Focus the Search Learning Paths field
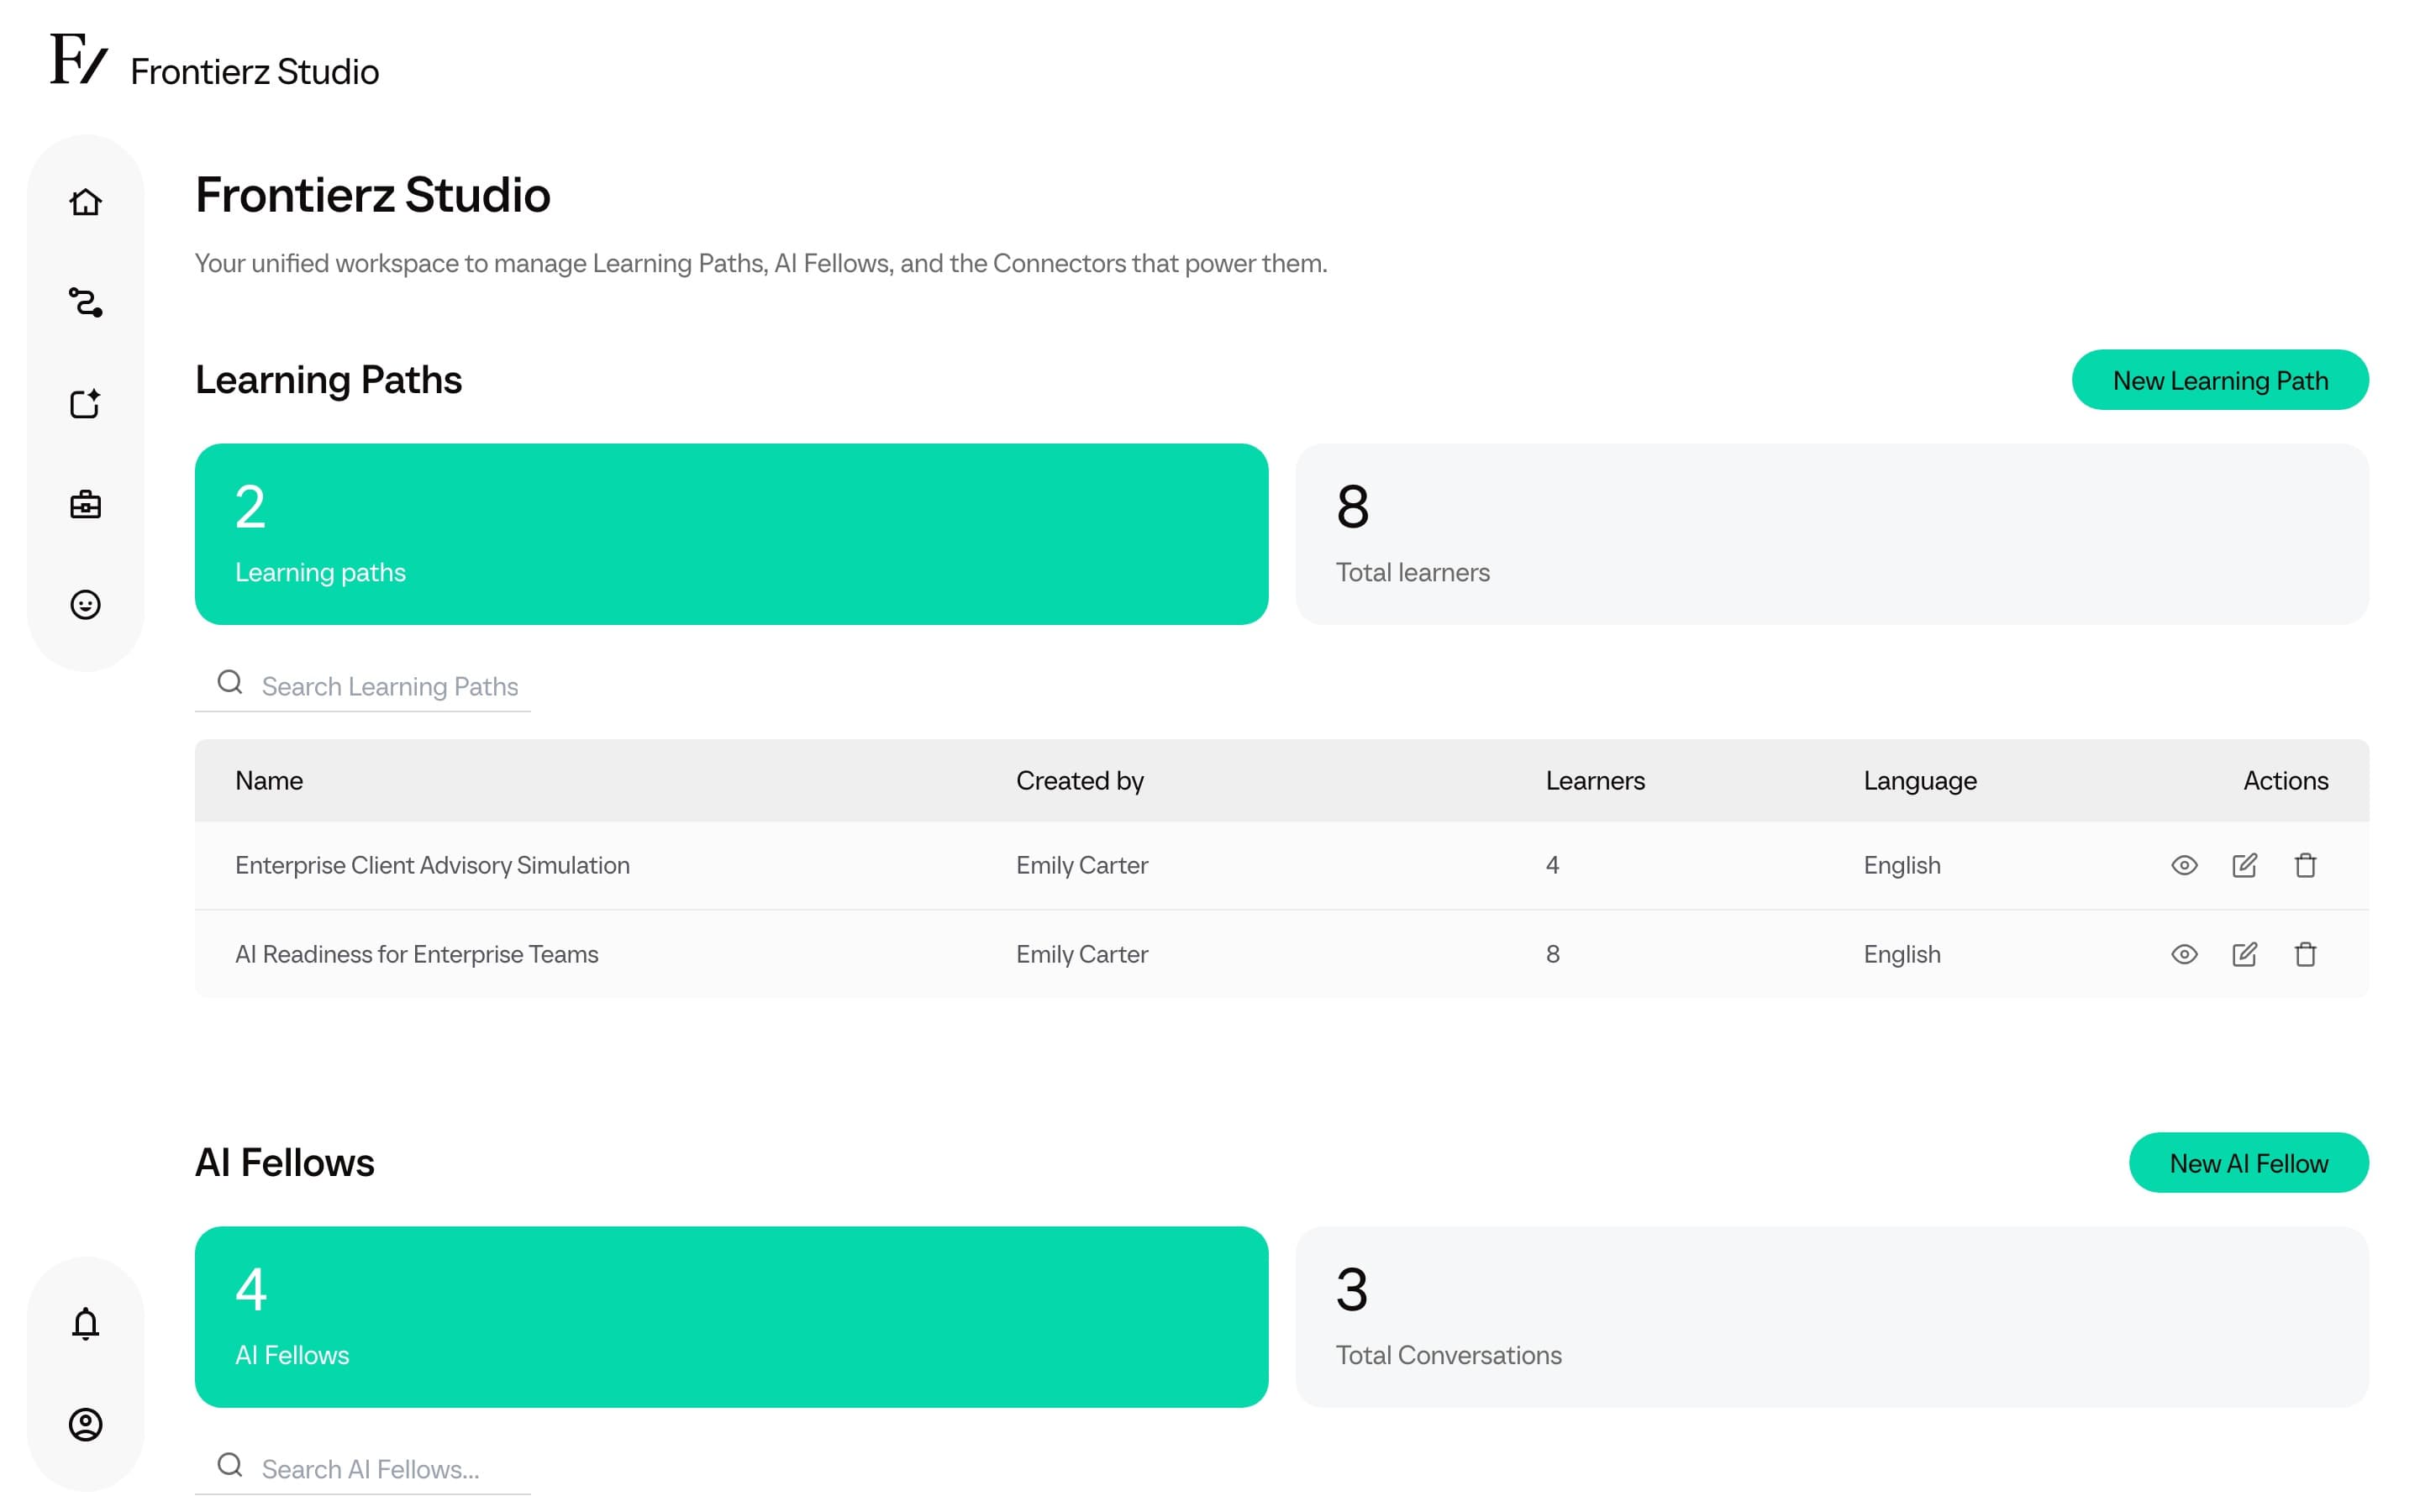The width and height of the screenshot is (2420, 1512). pyautogui.click(x=362, y=686)
